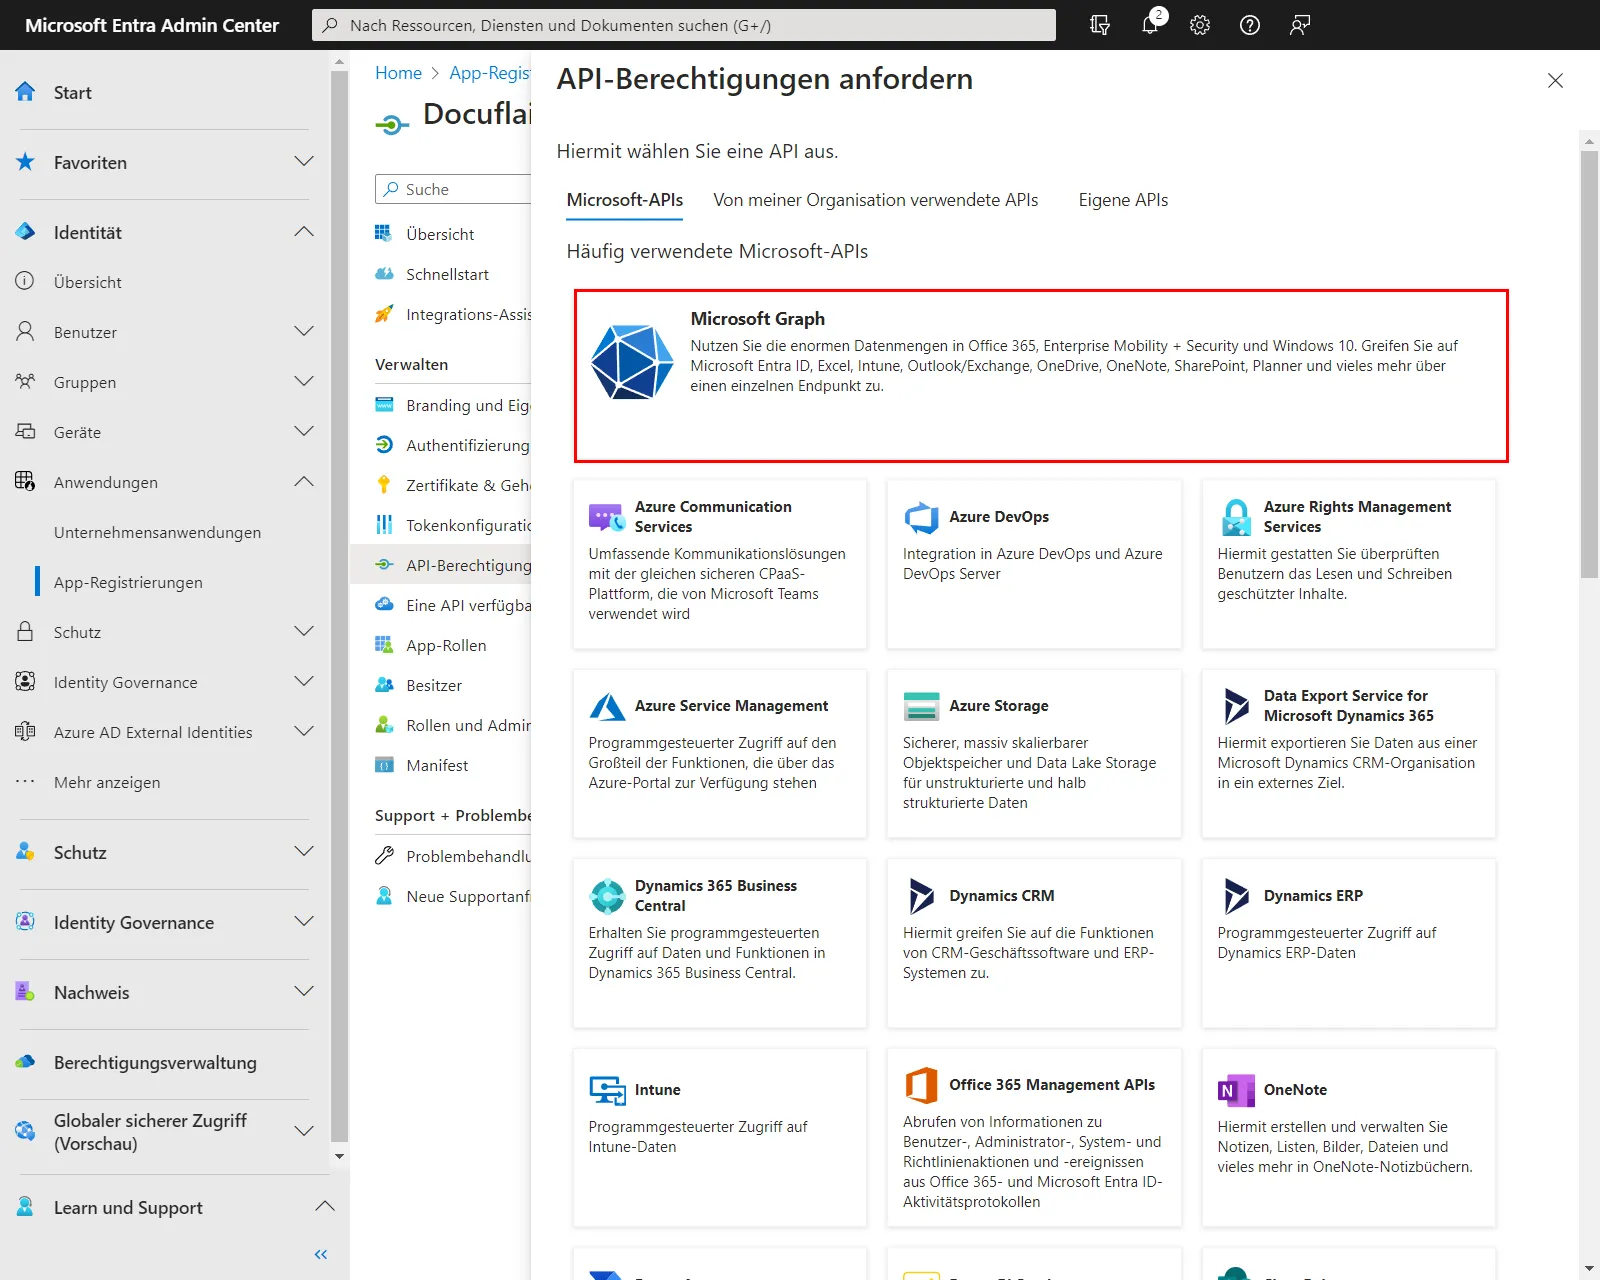Click the help question mark icon

1250,25
